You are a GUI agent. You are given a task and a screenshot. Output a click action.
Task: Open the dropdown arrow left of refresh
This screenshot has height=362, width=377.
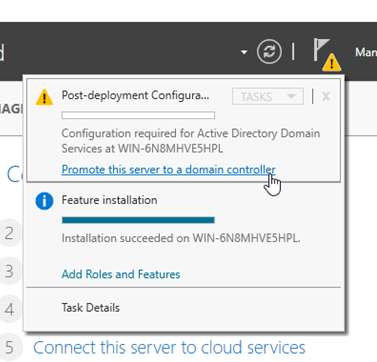pos(244,52)
